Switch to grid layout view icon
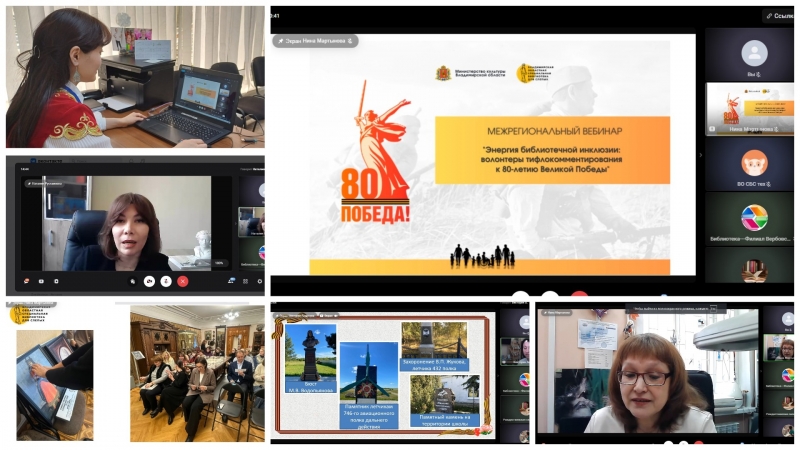 coord(243,281)
